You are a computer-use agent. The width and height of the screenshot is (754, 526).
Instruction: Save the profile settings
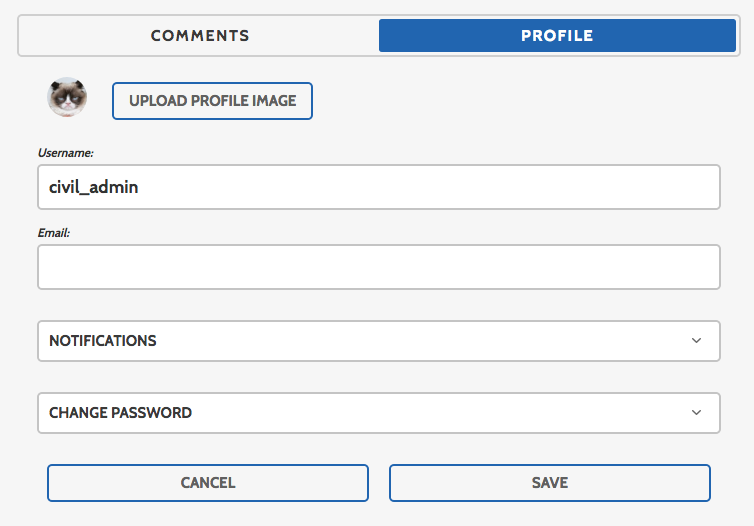(x=550, y=483)
